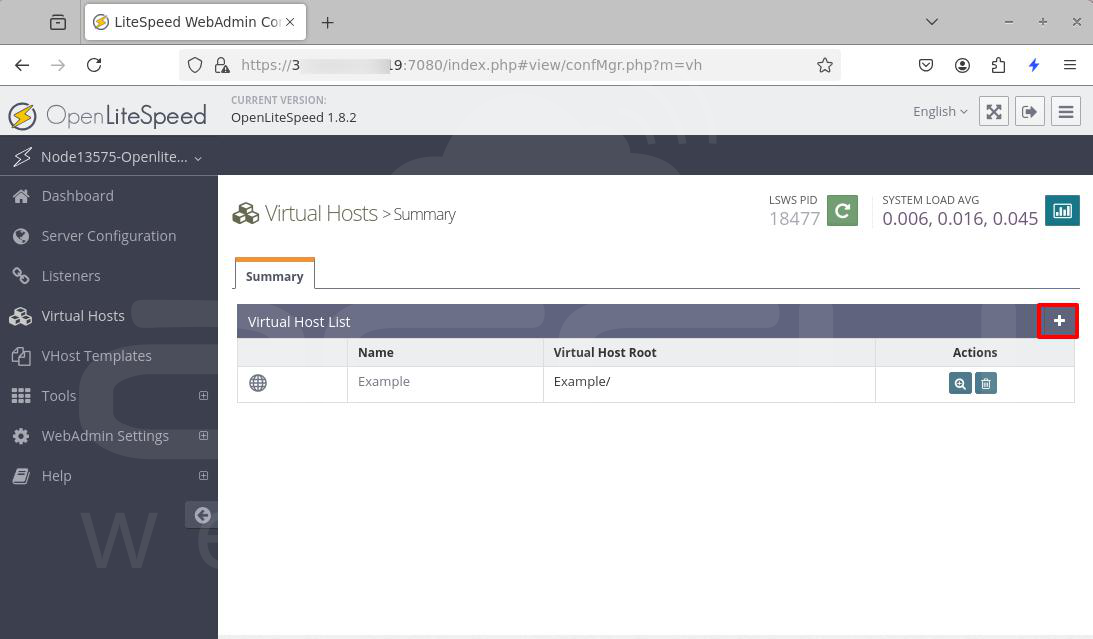Click the VHost Templates copy icon
This screenshot has height=639, width=1093.
[21, 356]
